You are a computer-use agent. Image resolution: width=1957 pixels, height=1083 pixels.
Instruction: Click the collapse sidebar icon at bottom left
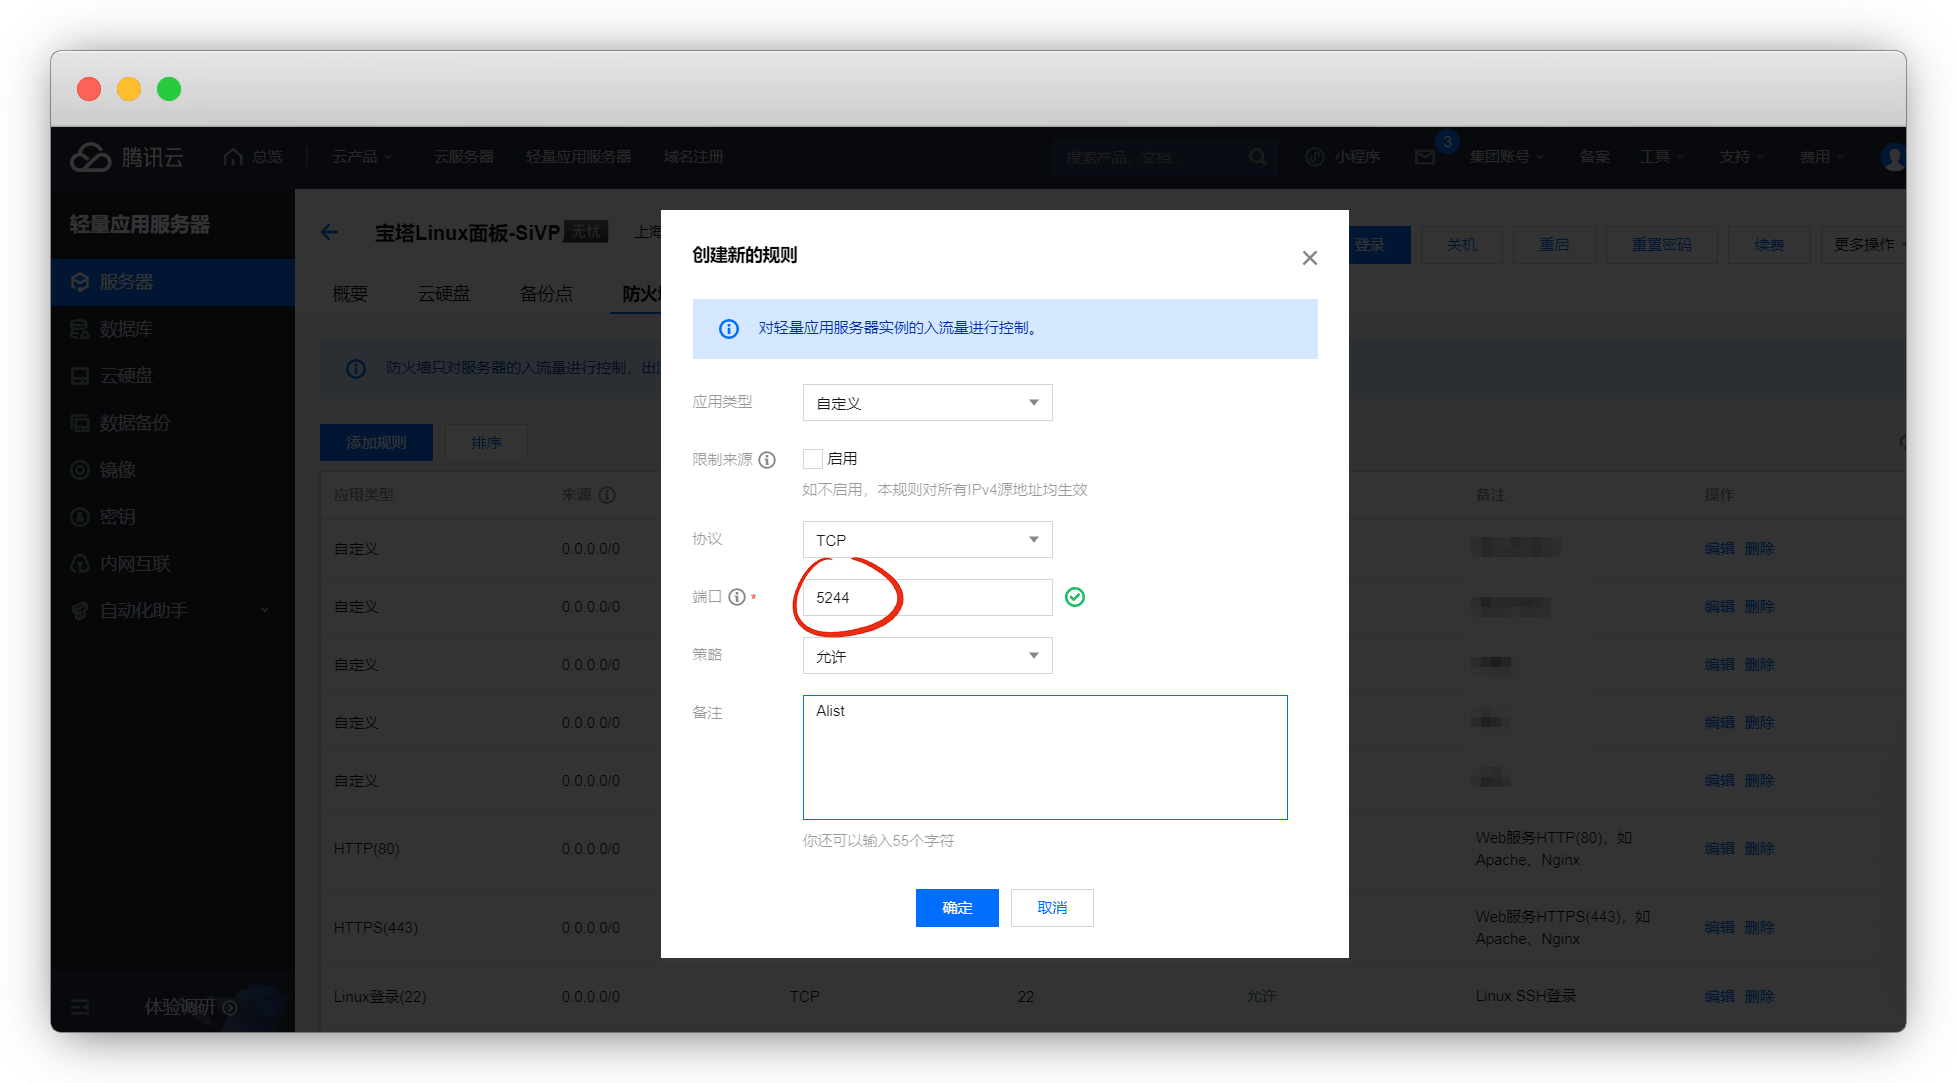(80, 1007)
